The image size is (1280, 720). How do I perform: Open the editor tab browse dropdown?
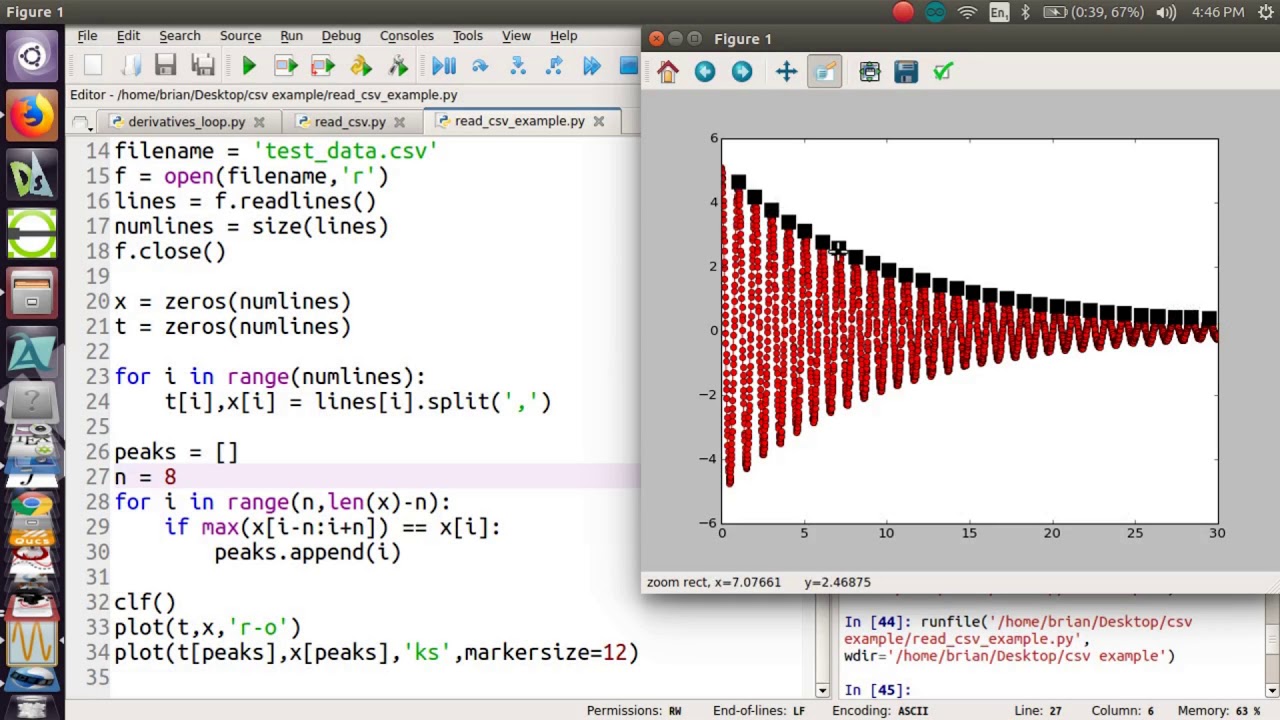click(81, 122)
